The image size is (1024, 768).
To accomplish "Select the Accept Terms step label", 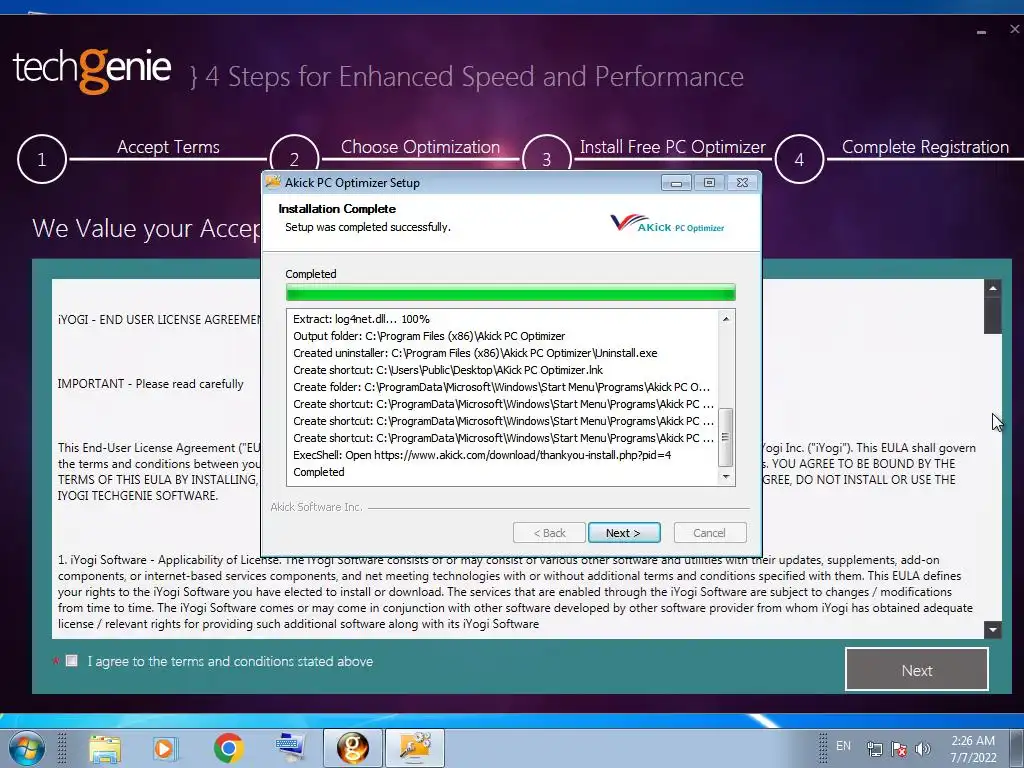I will click(x=168, y=147).
